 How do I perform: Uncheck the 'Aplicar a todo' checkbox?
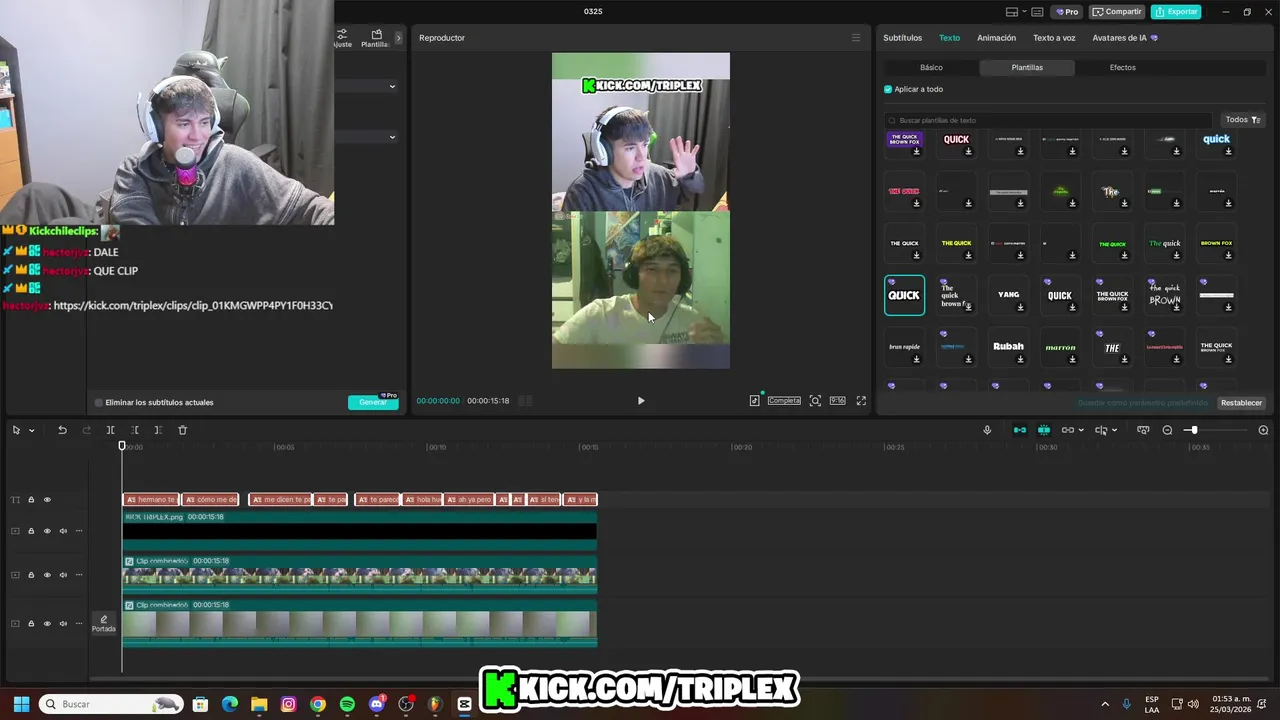pos(888,89)
